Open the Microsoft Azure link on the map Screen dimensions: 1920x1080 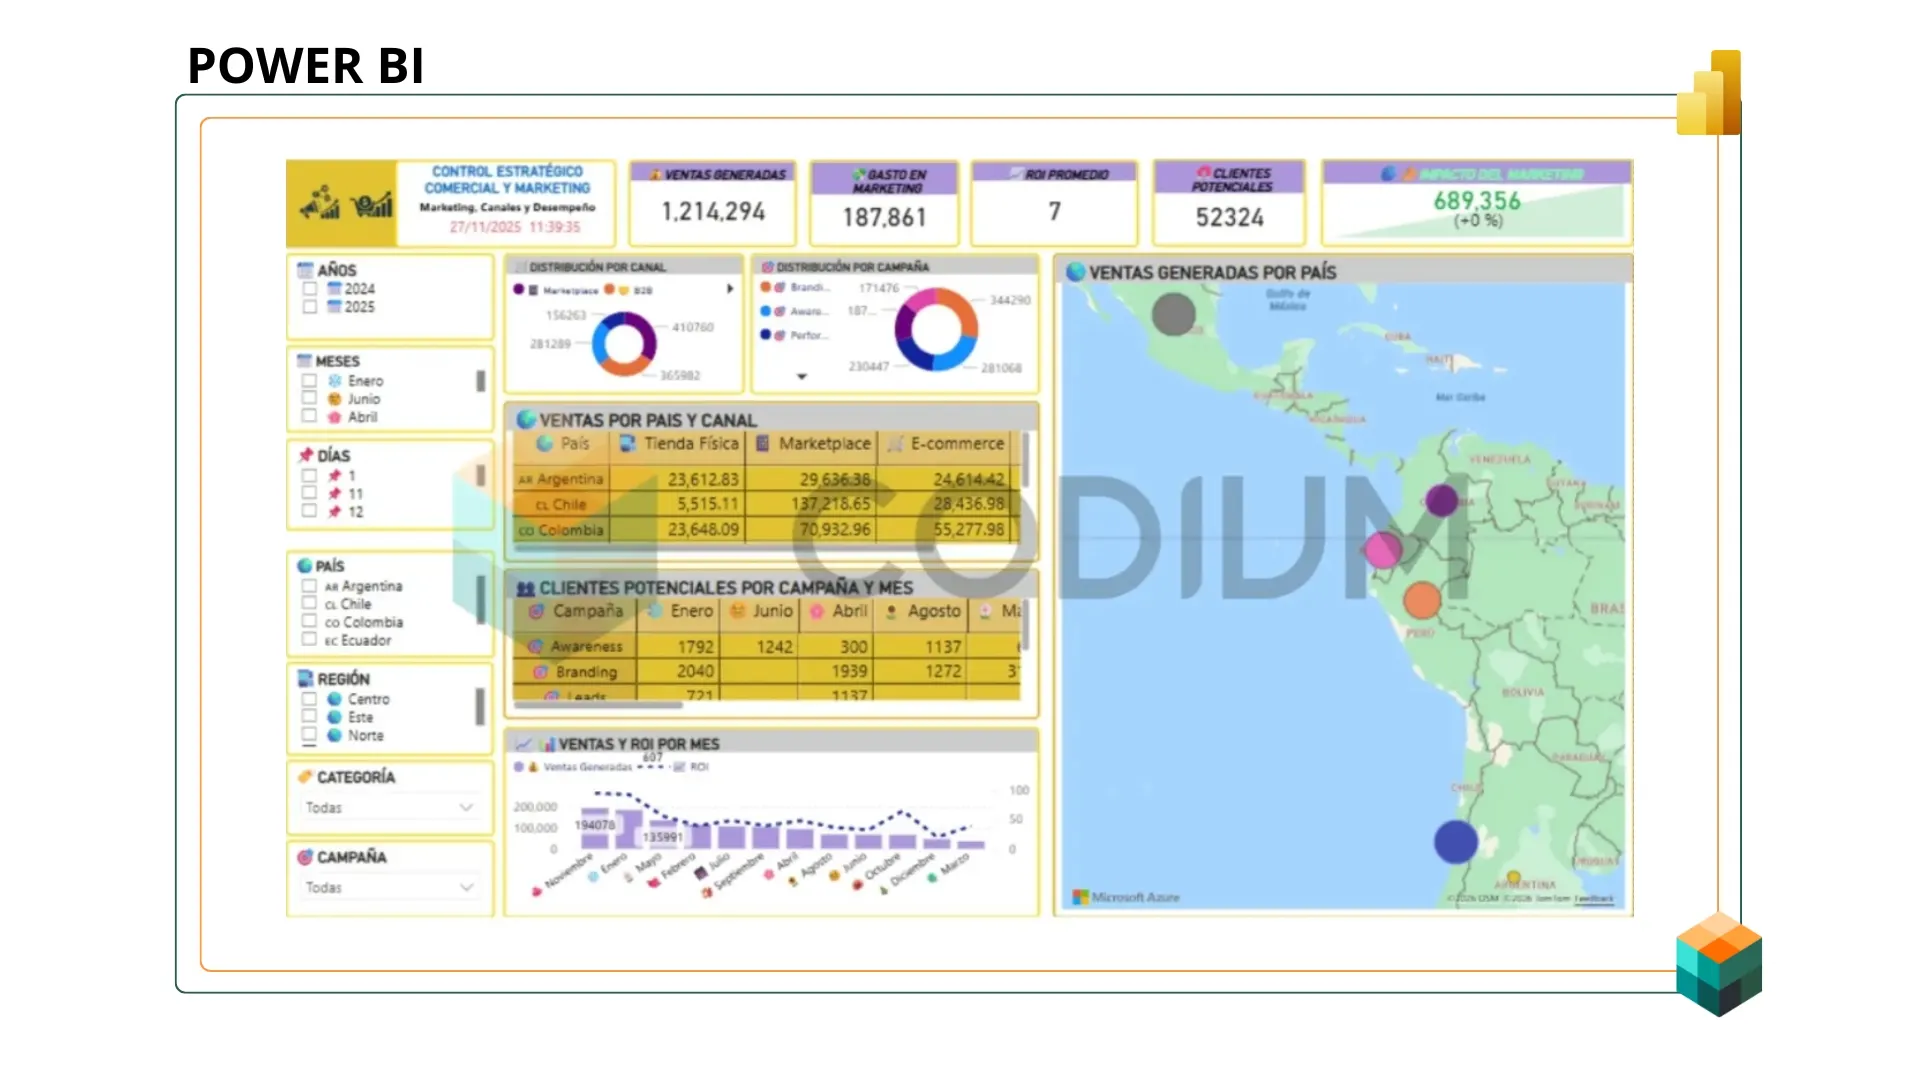click(1126, 898)
